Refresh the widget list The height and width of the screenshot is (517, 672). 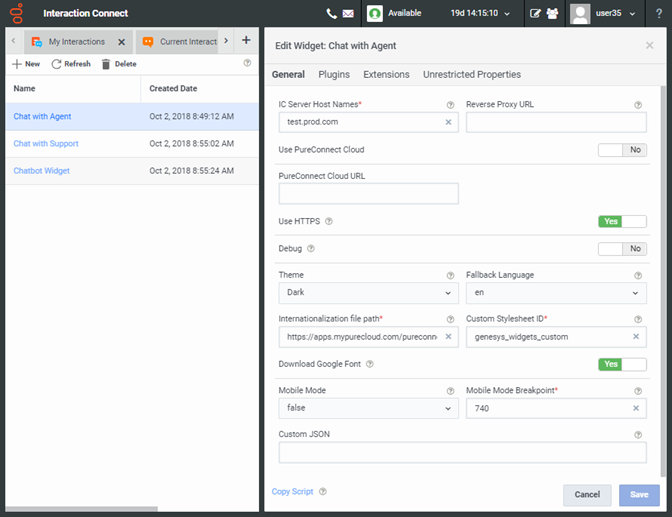tap(71, 64)
